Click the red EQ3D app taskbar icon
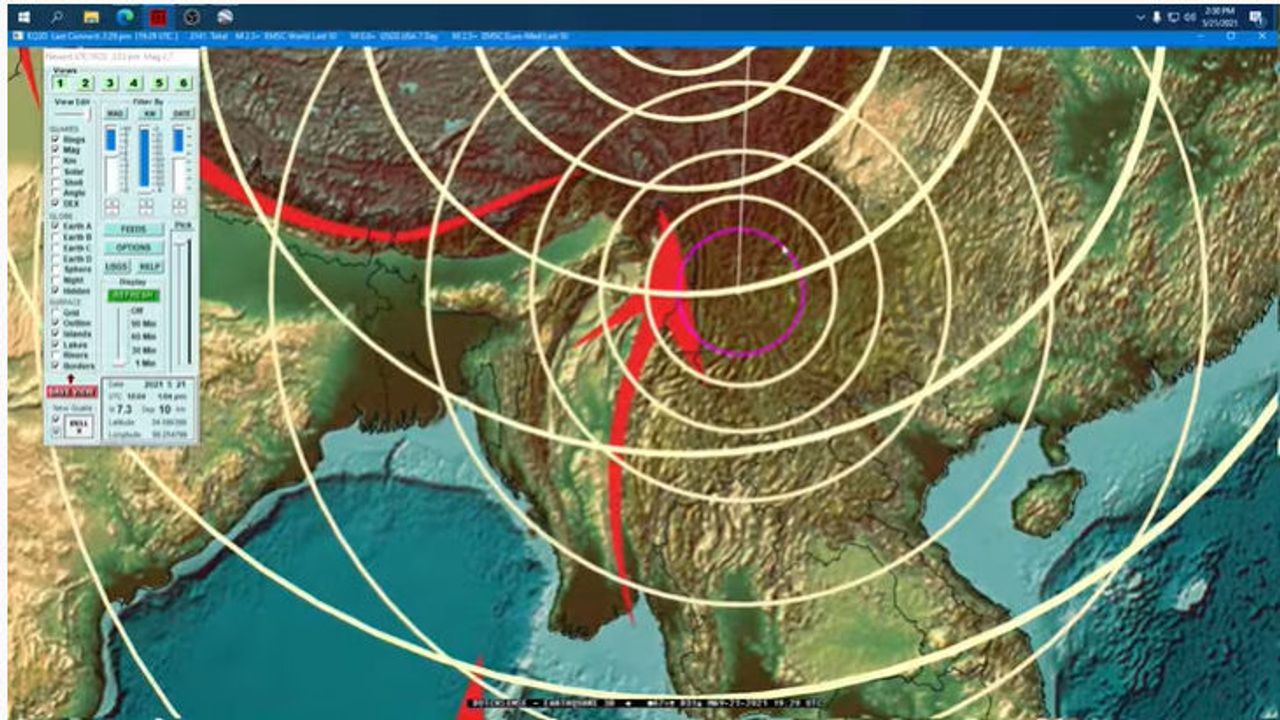The width and height of the screenshot is (1280, 720). 158,17
